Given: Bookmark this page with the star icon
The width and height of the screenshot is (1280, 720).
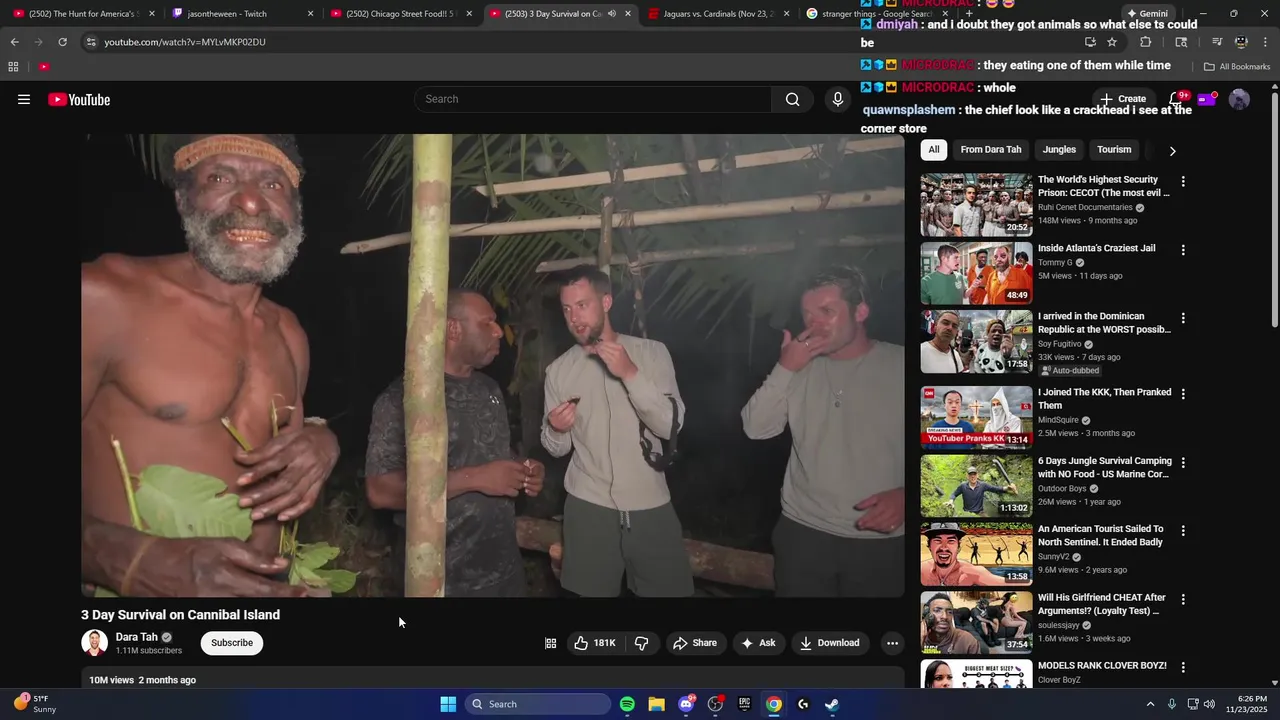Looking at the screenshot, I should tap(1112, 42).
